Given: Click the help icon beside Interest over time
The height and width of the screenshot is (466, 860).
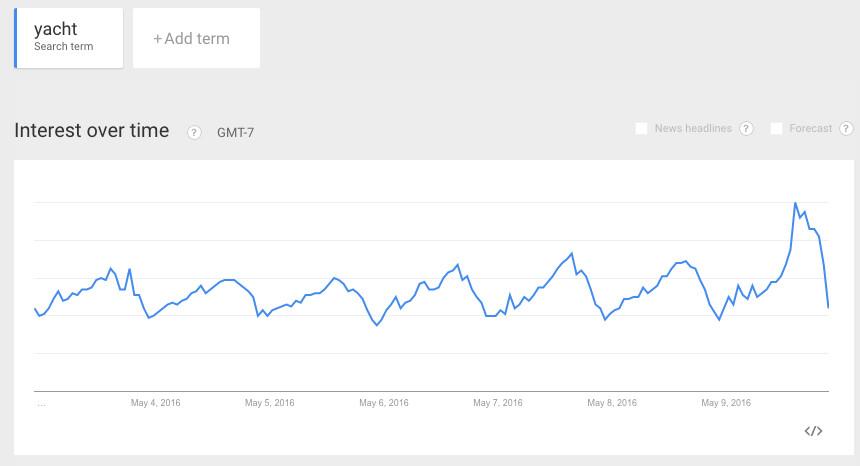Looking at the screenshot, I should 195,132.
